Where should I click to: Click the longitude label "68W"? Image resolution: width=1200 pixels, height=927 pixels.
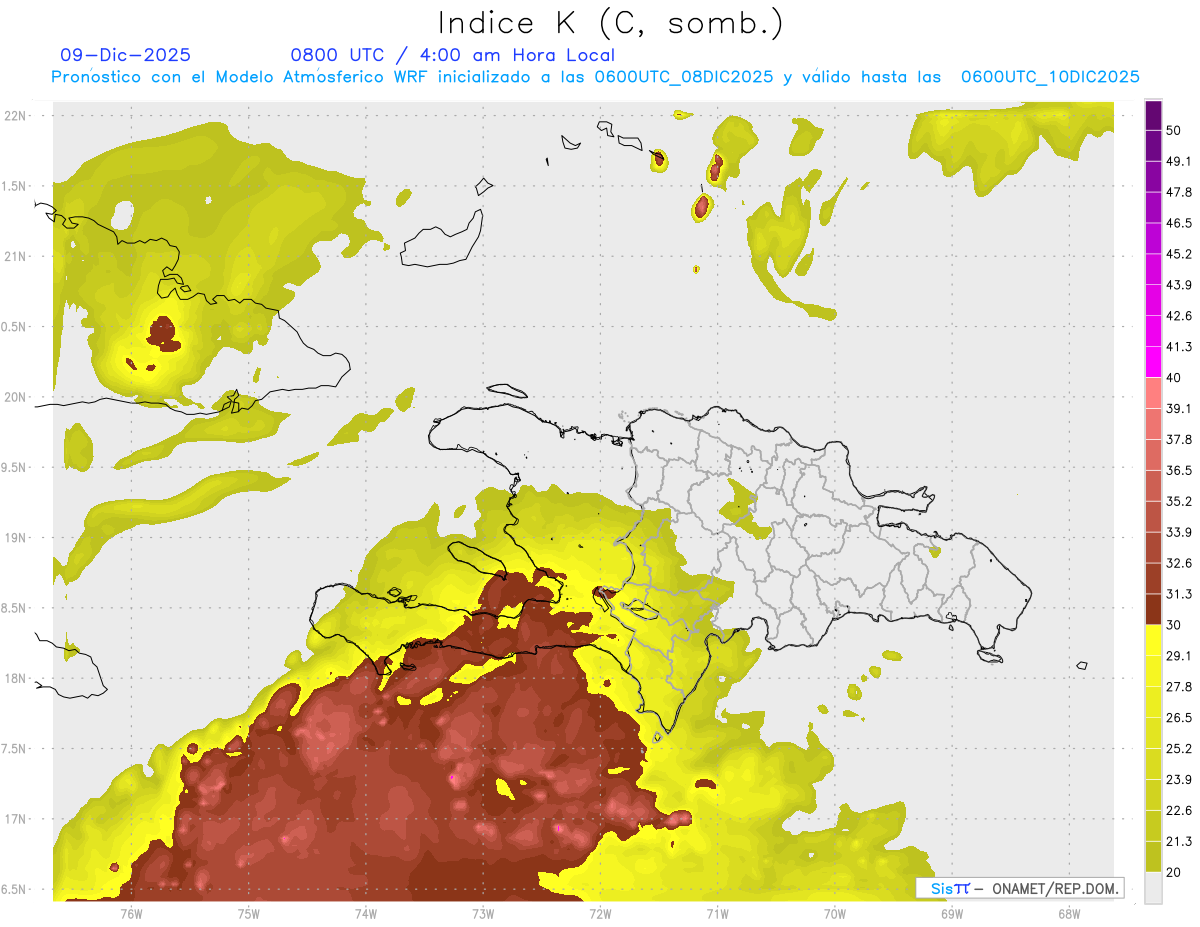[1069, 914]
